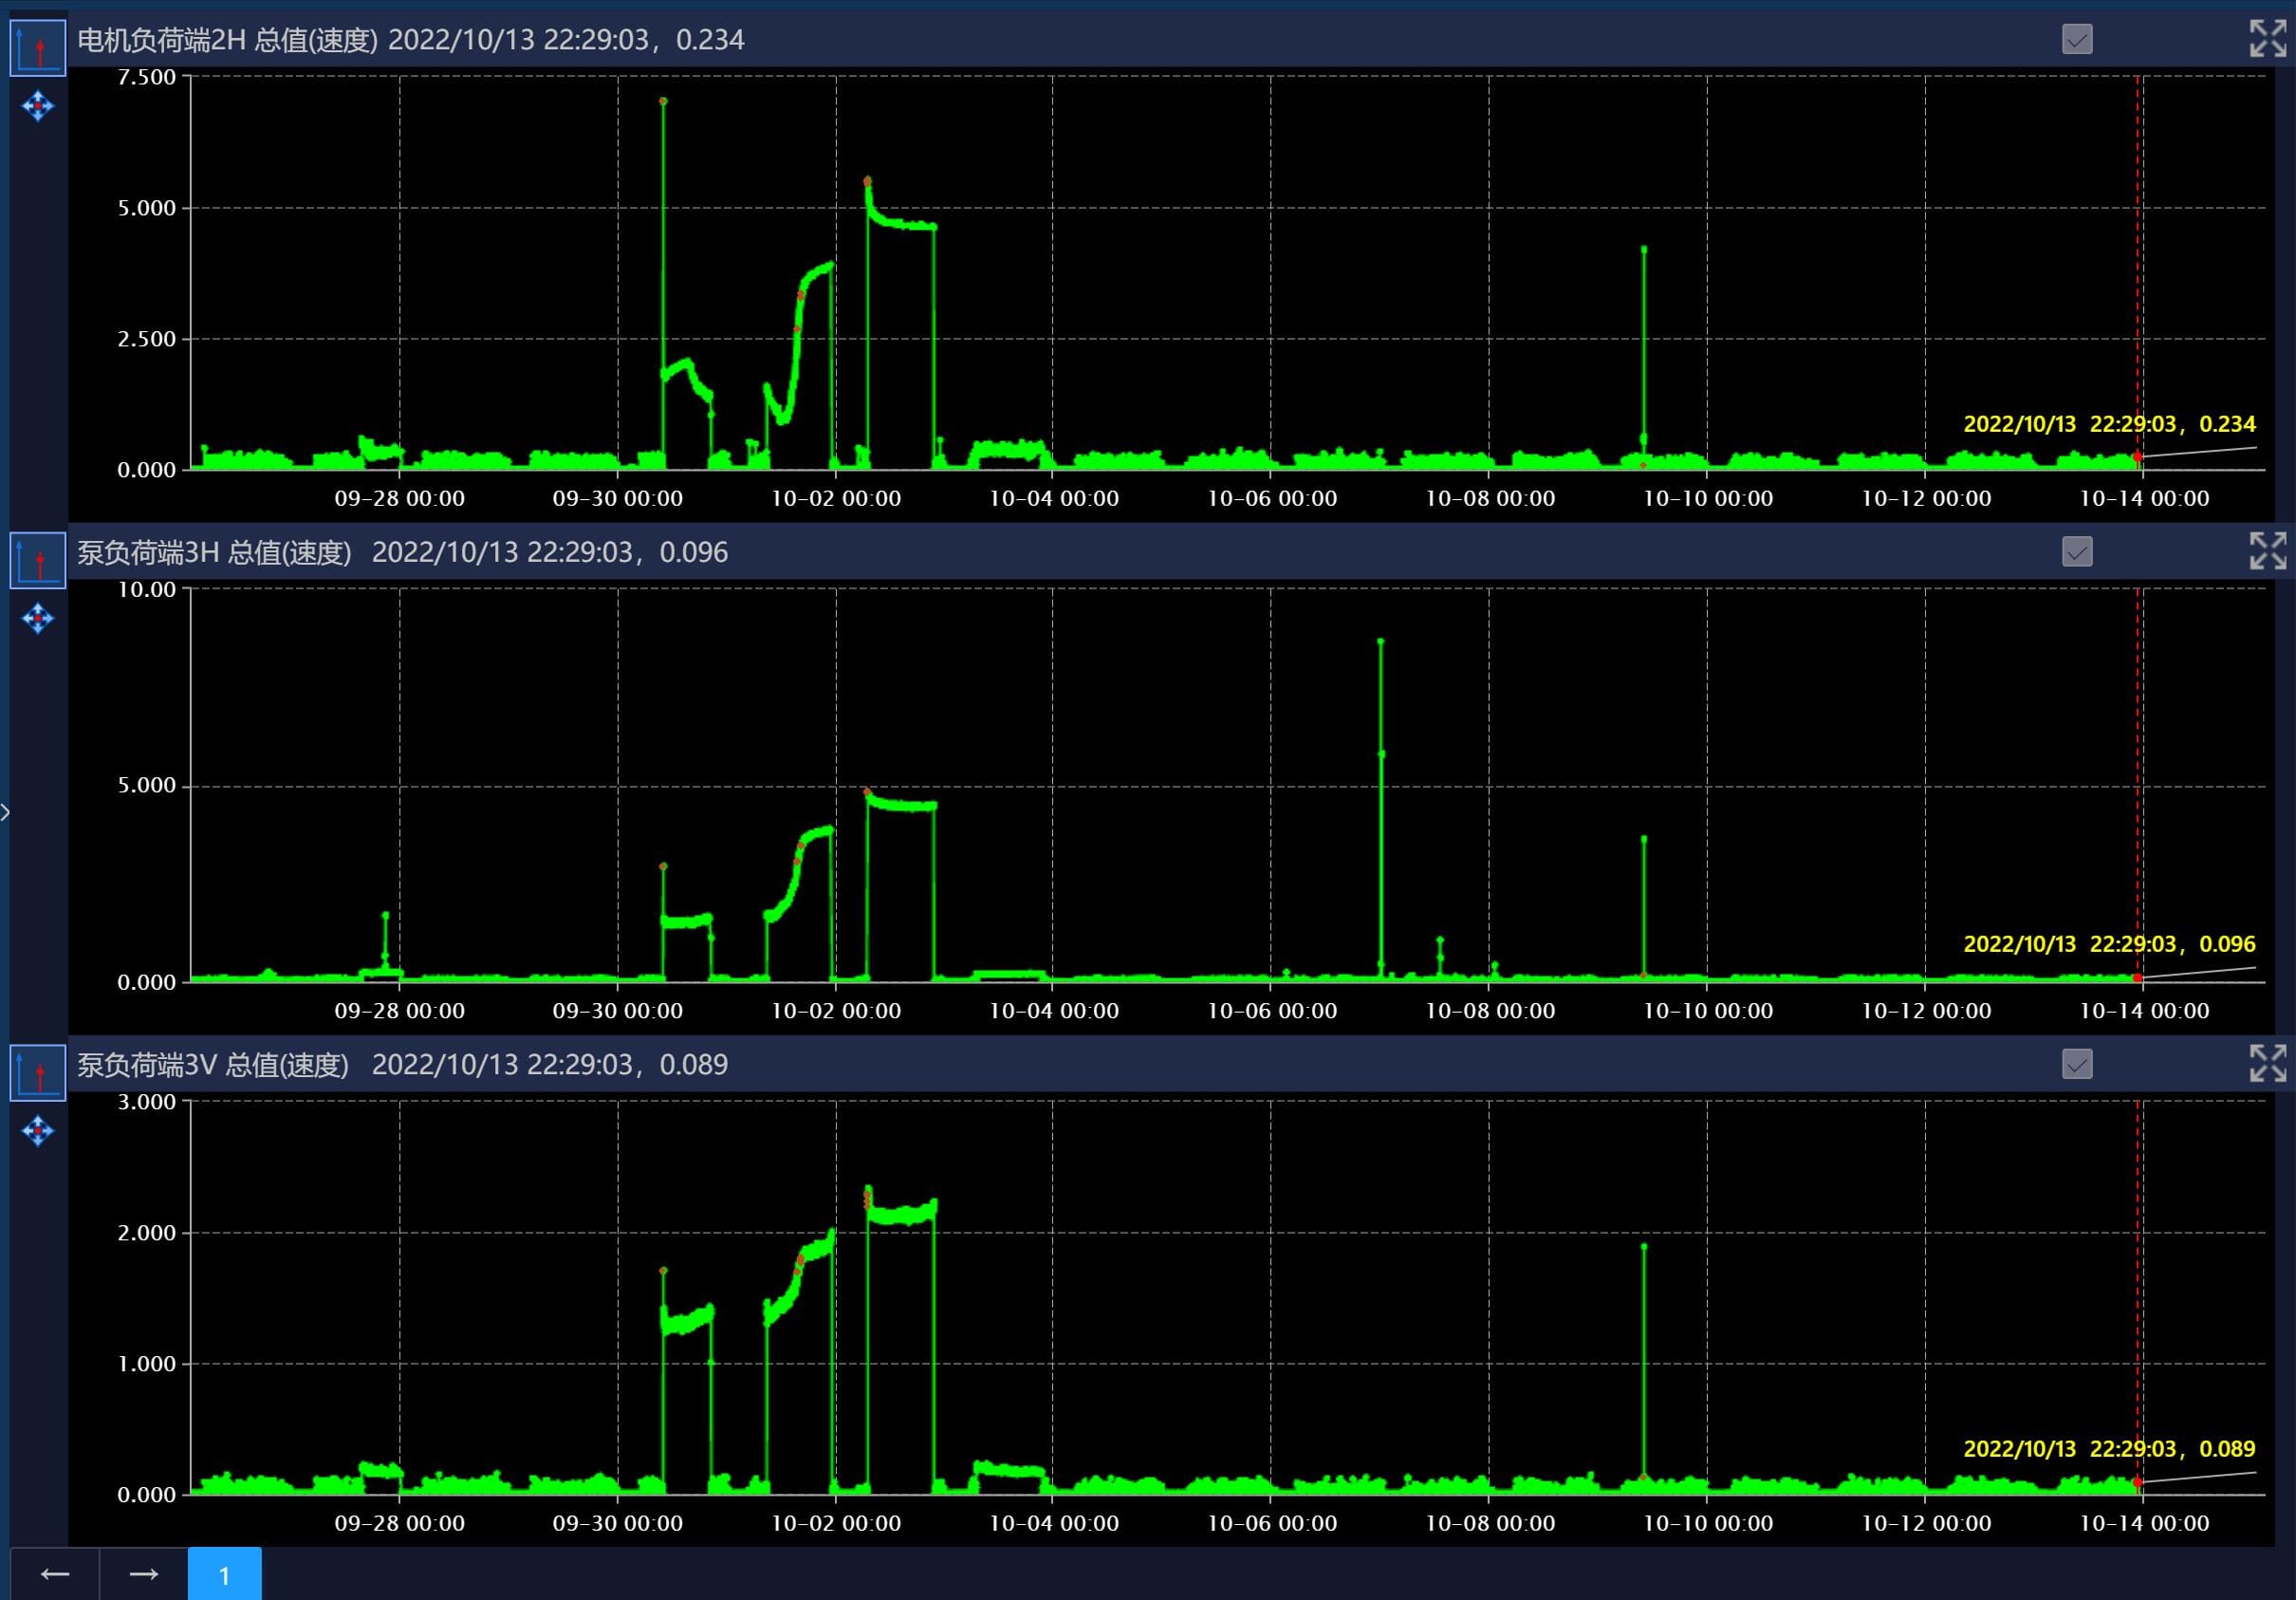The image size is (2296, 1600).
Task: Select page 1 tab at the bottom
Action: [224, 1574]
